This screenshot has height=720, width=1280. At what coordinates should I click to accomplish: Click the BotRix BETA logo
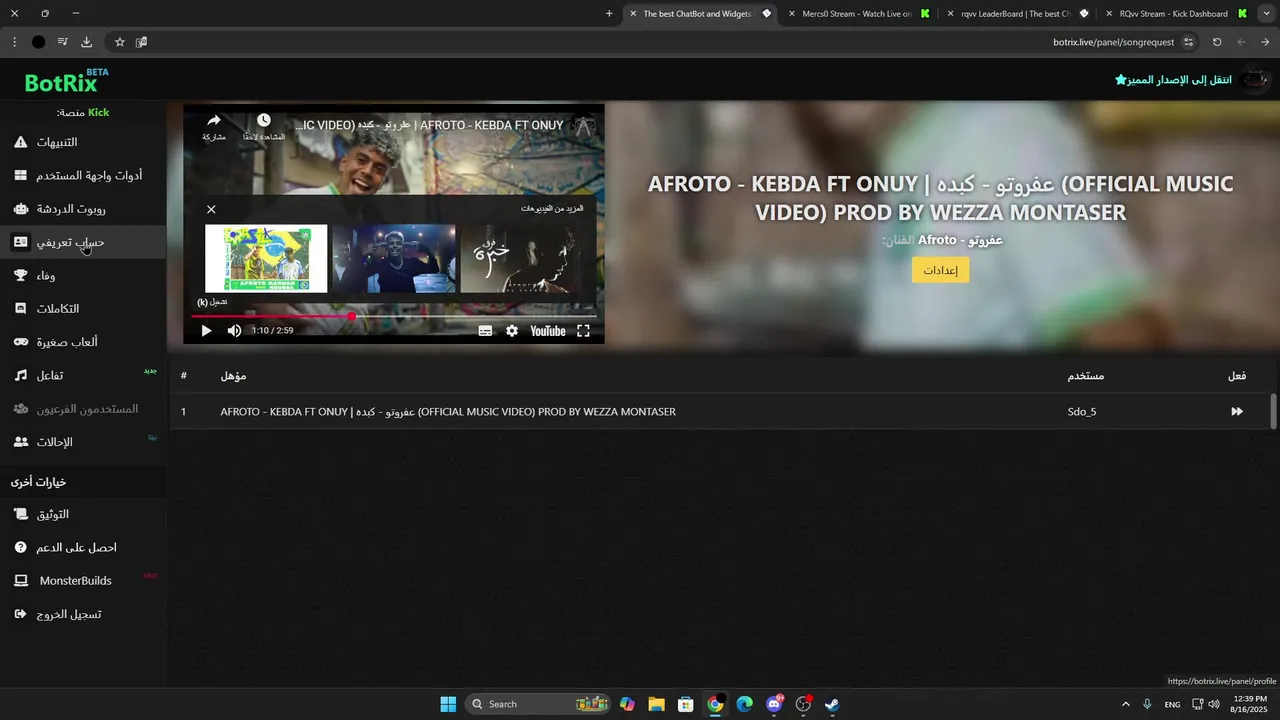pyautogui.click(x=66, y=81)
